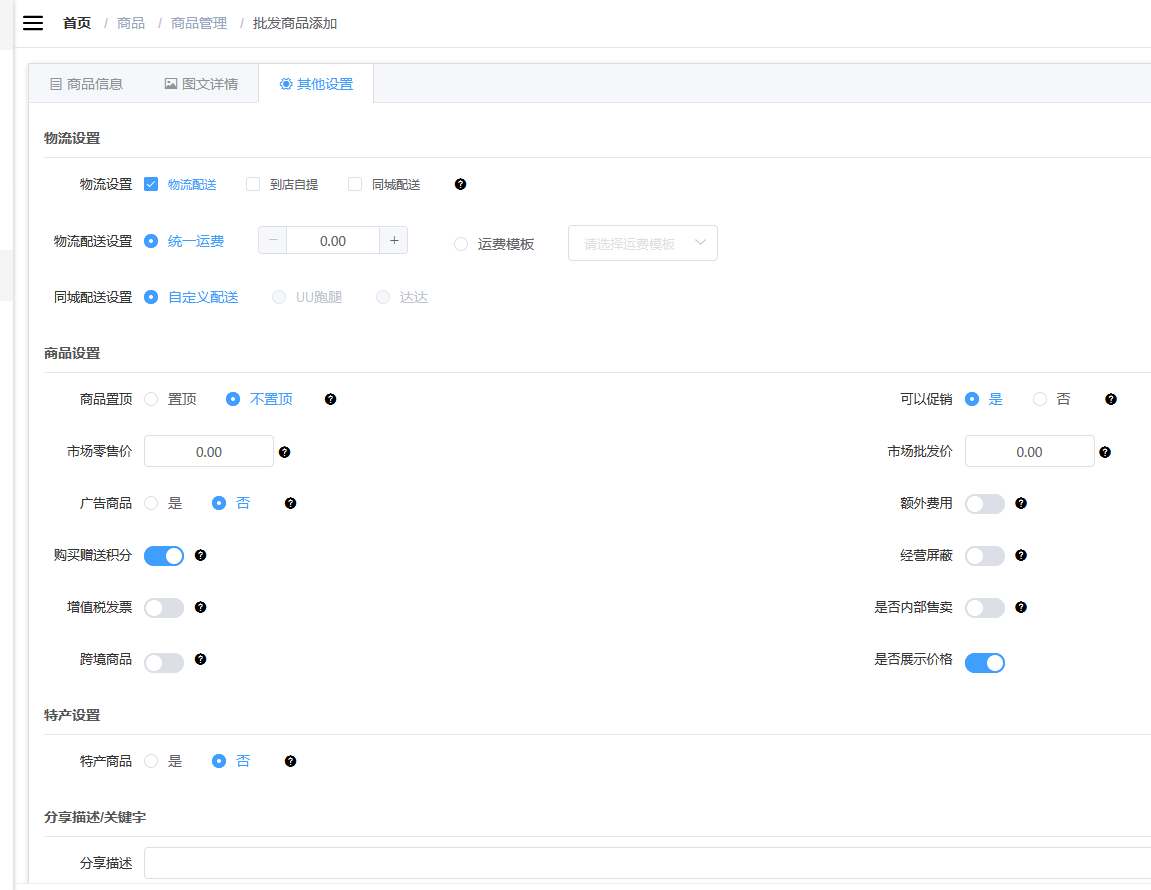
Task: Increase unified shipping fee with plus button
Action: (394, 240)
